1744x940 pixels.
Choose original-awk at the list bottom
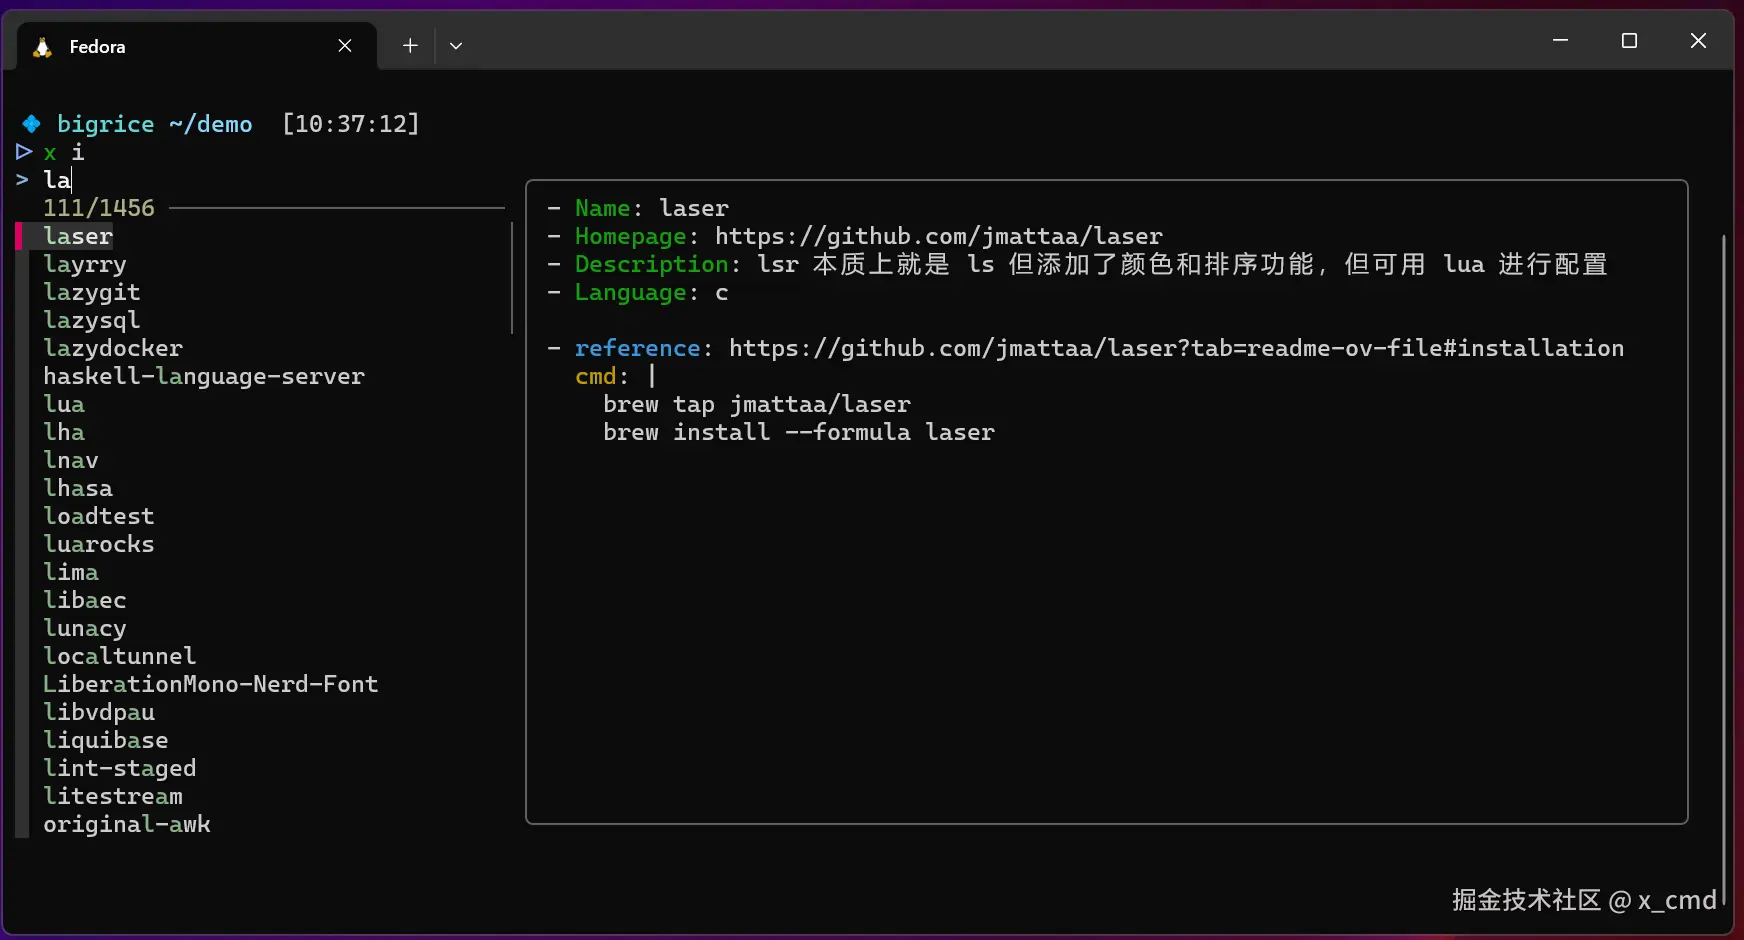[x=126, y=824]
